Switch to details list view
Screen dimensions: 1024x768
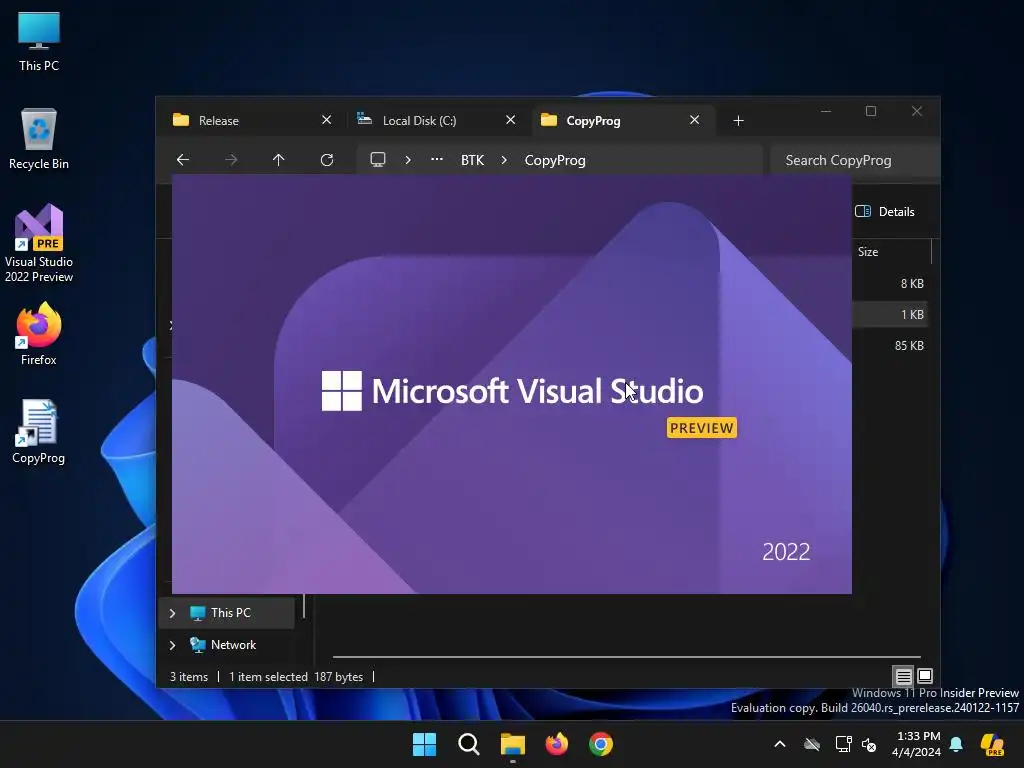tap(903, 676)
